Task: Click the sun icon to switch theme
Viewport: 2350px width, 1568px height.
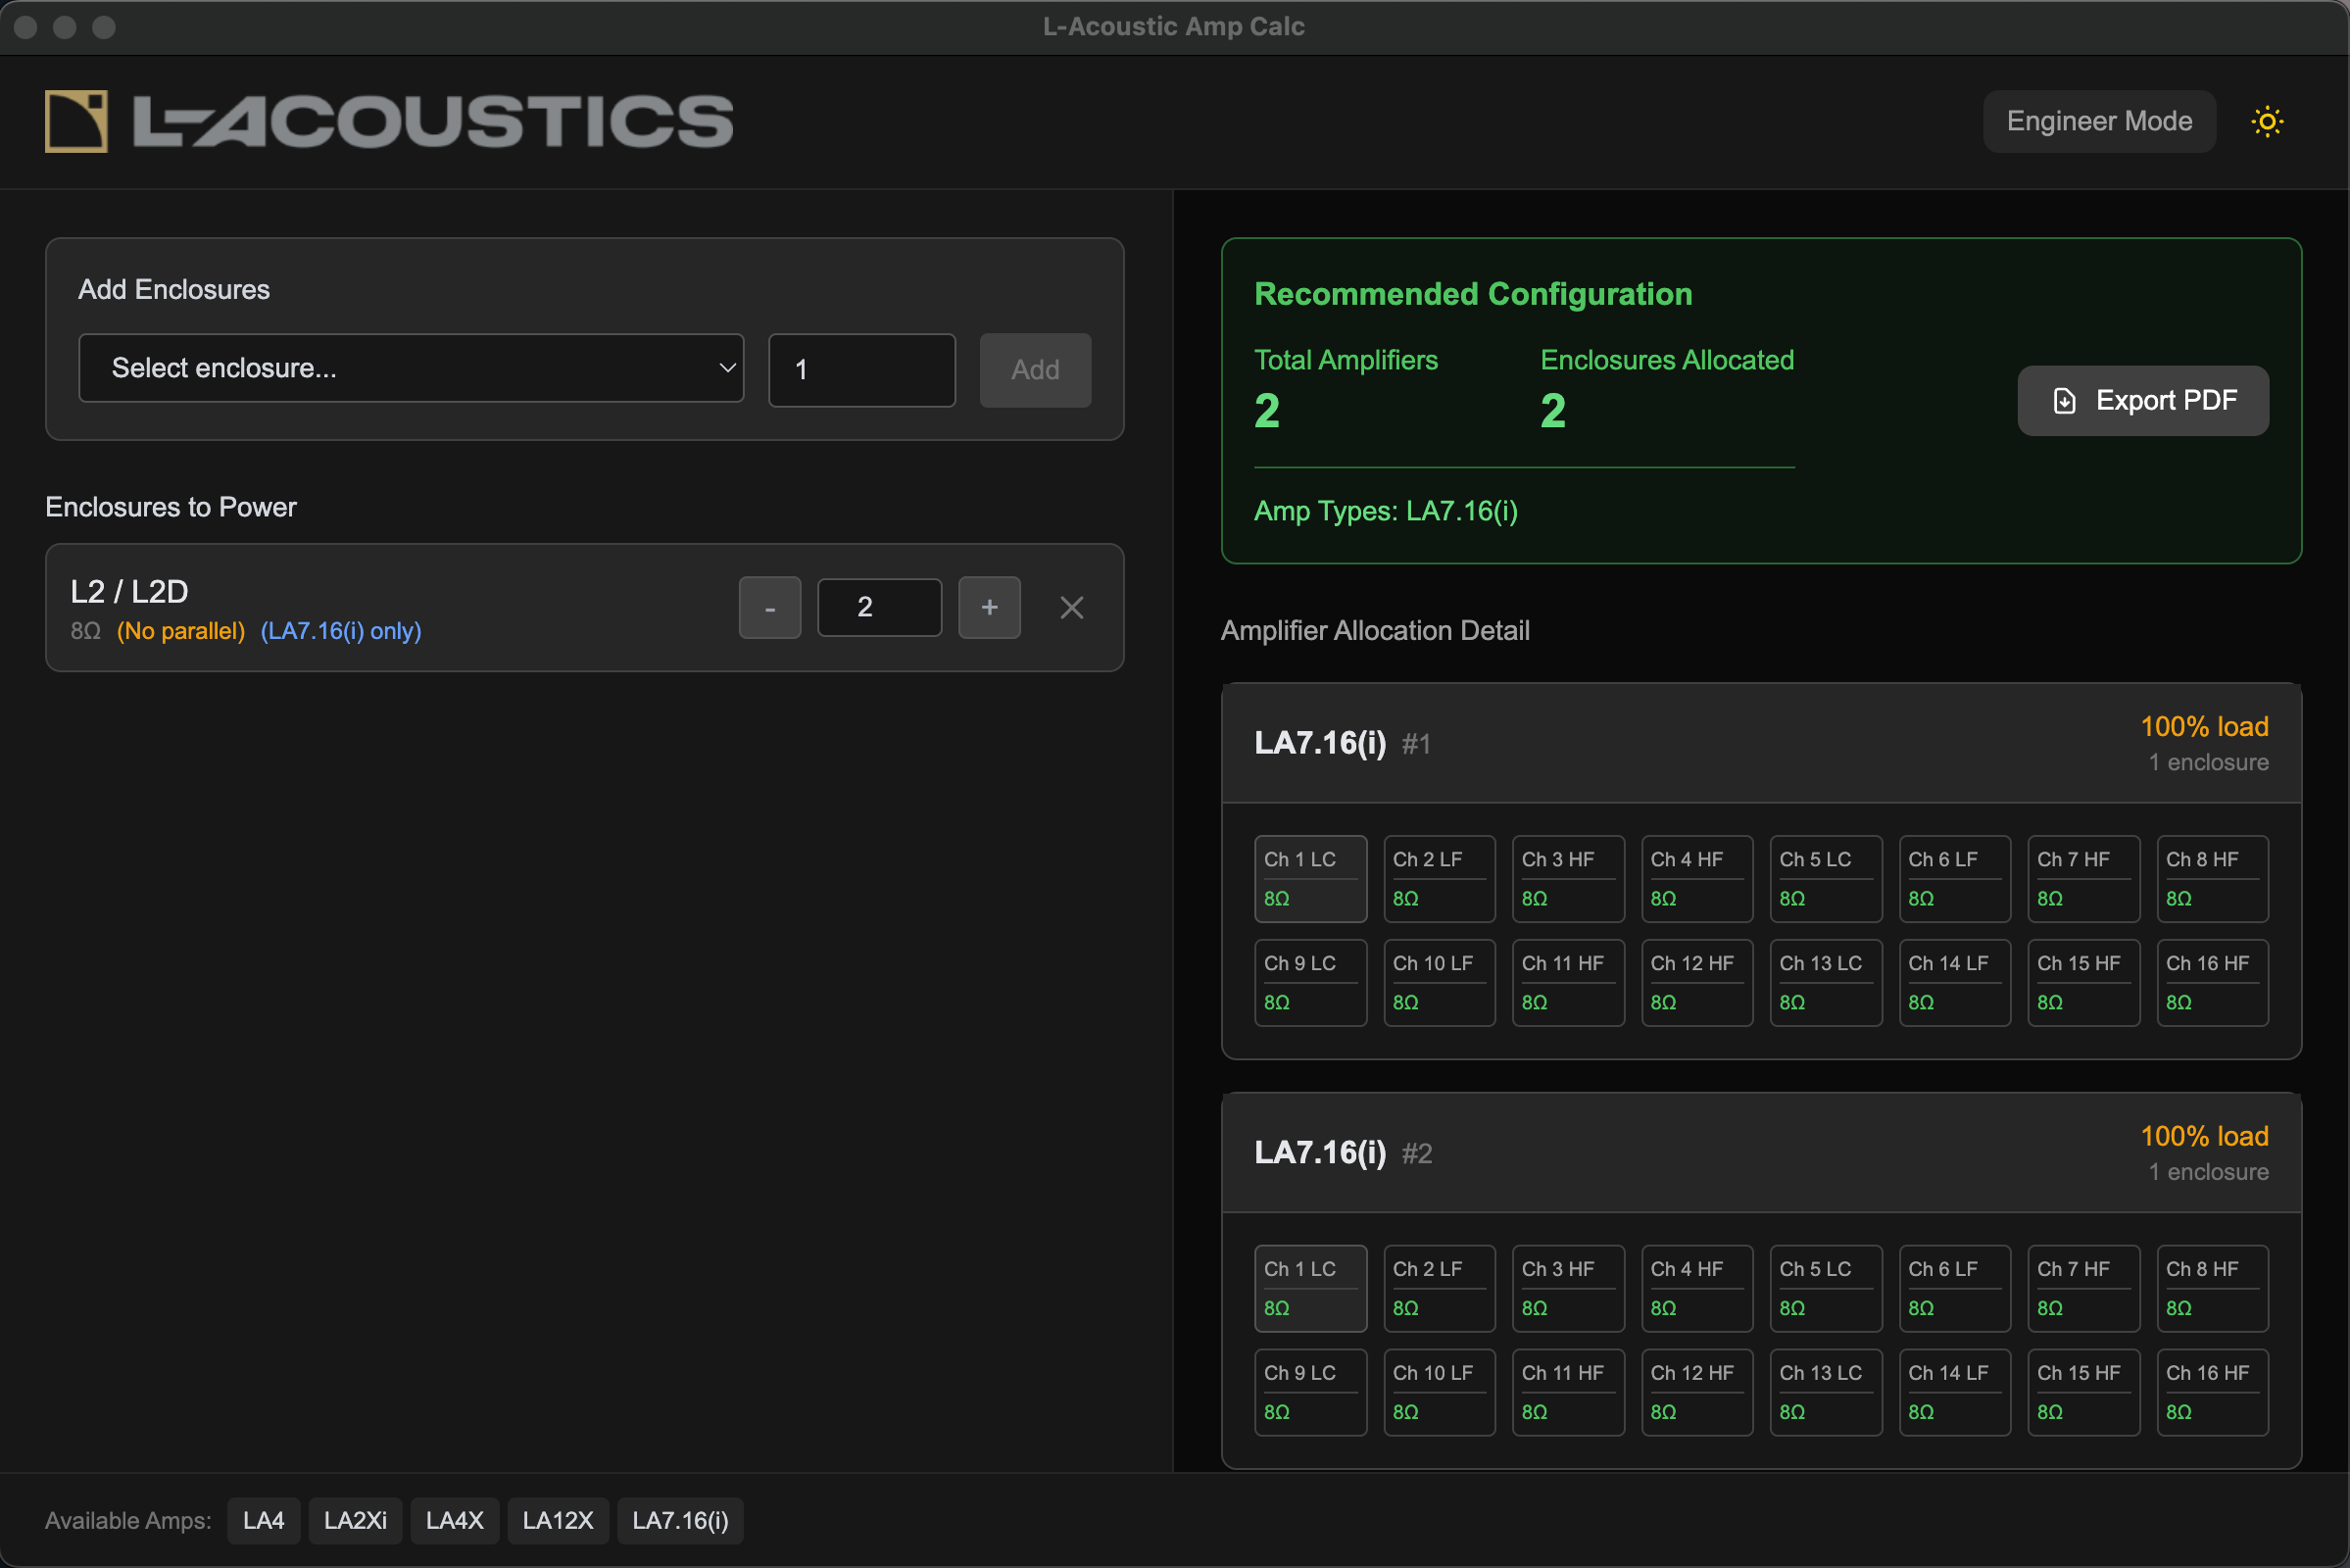Action: coord(2266,121)
